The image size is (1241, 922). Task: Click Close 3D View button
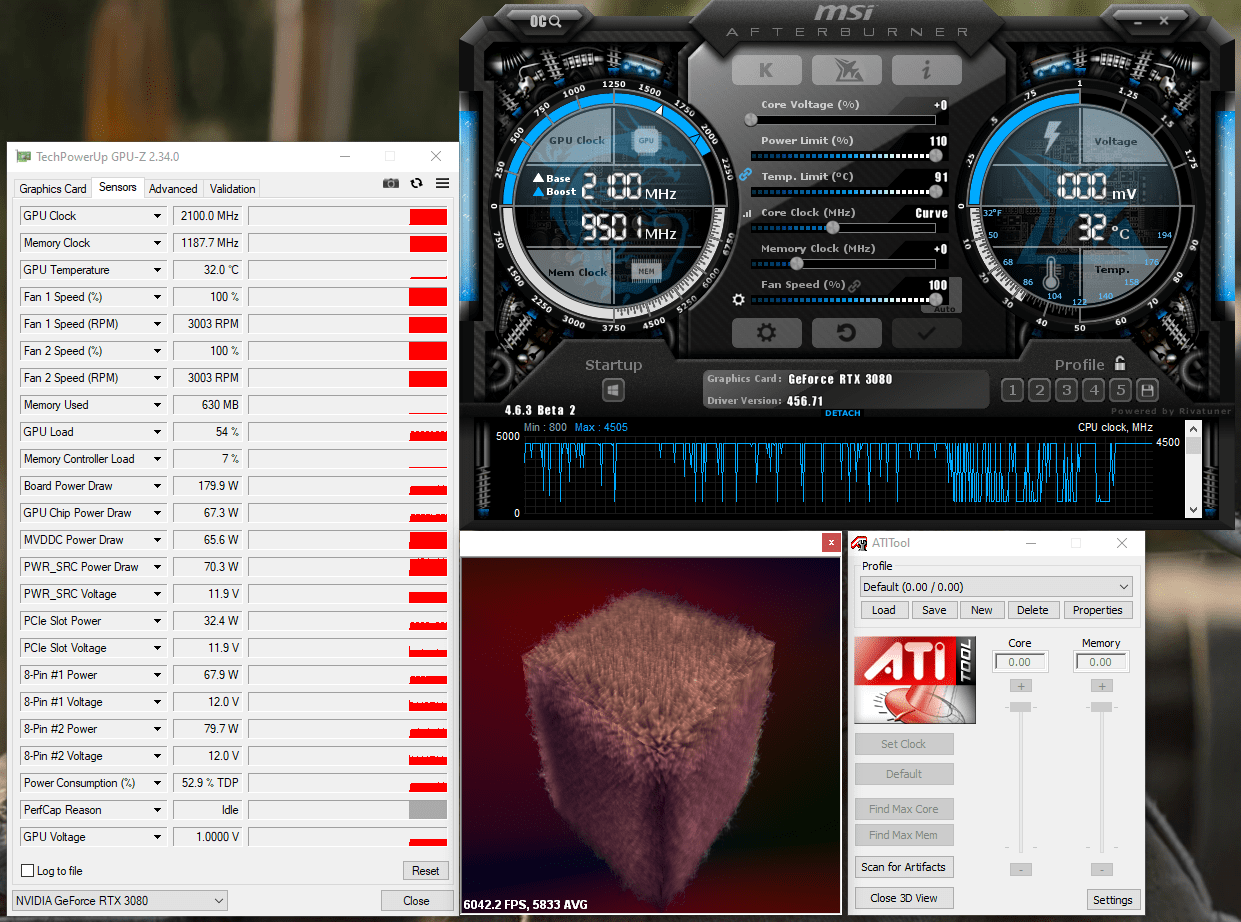903,898
